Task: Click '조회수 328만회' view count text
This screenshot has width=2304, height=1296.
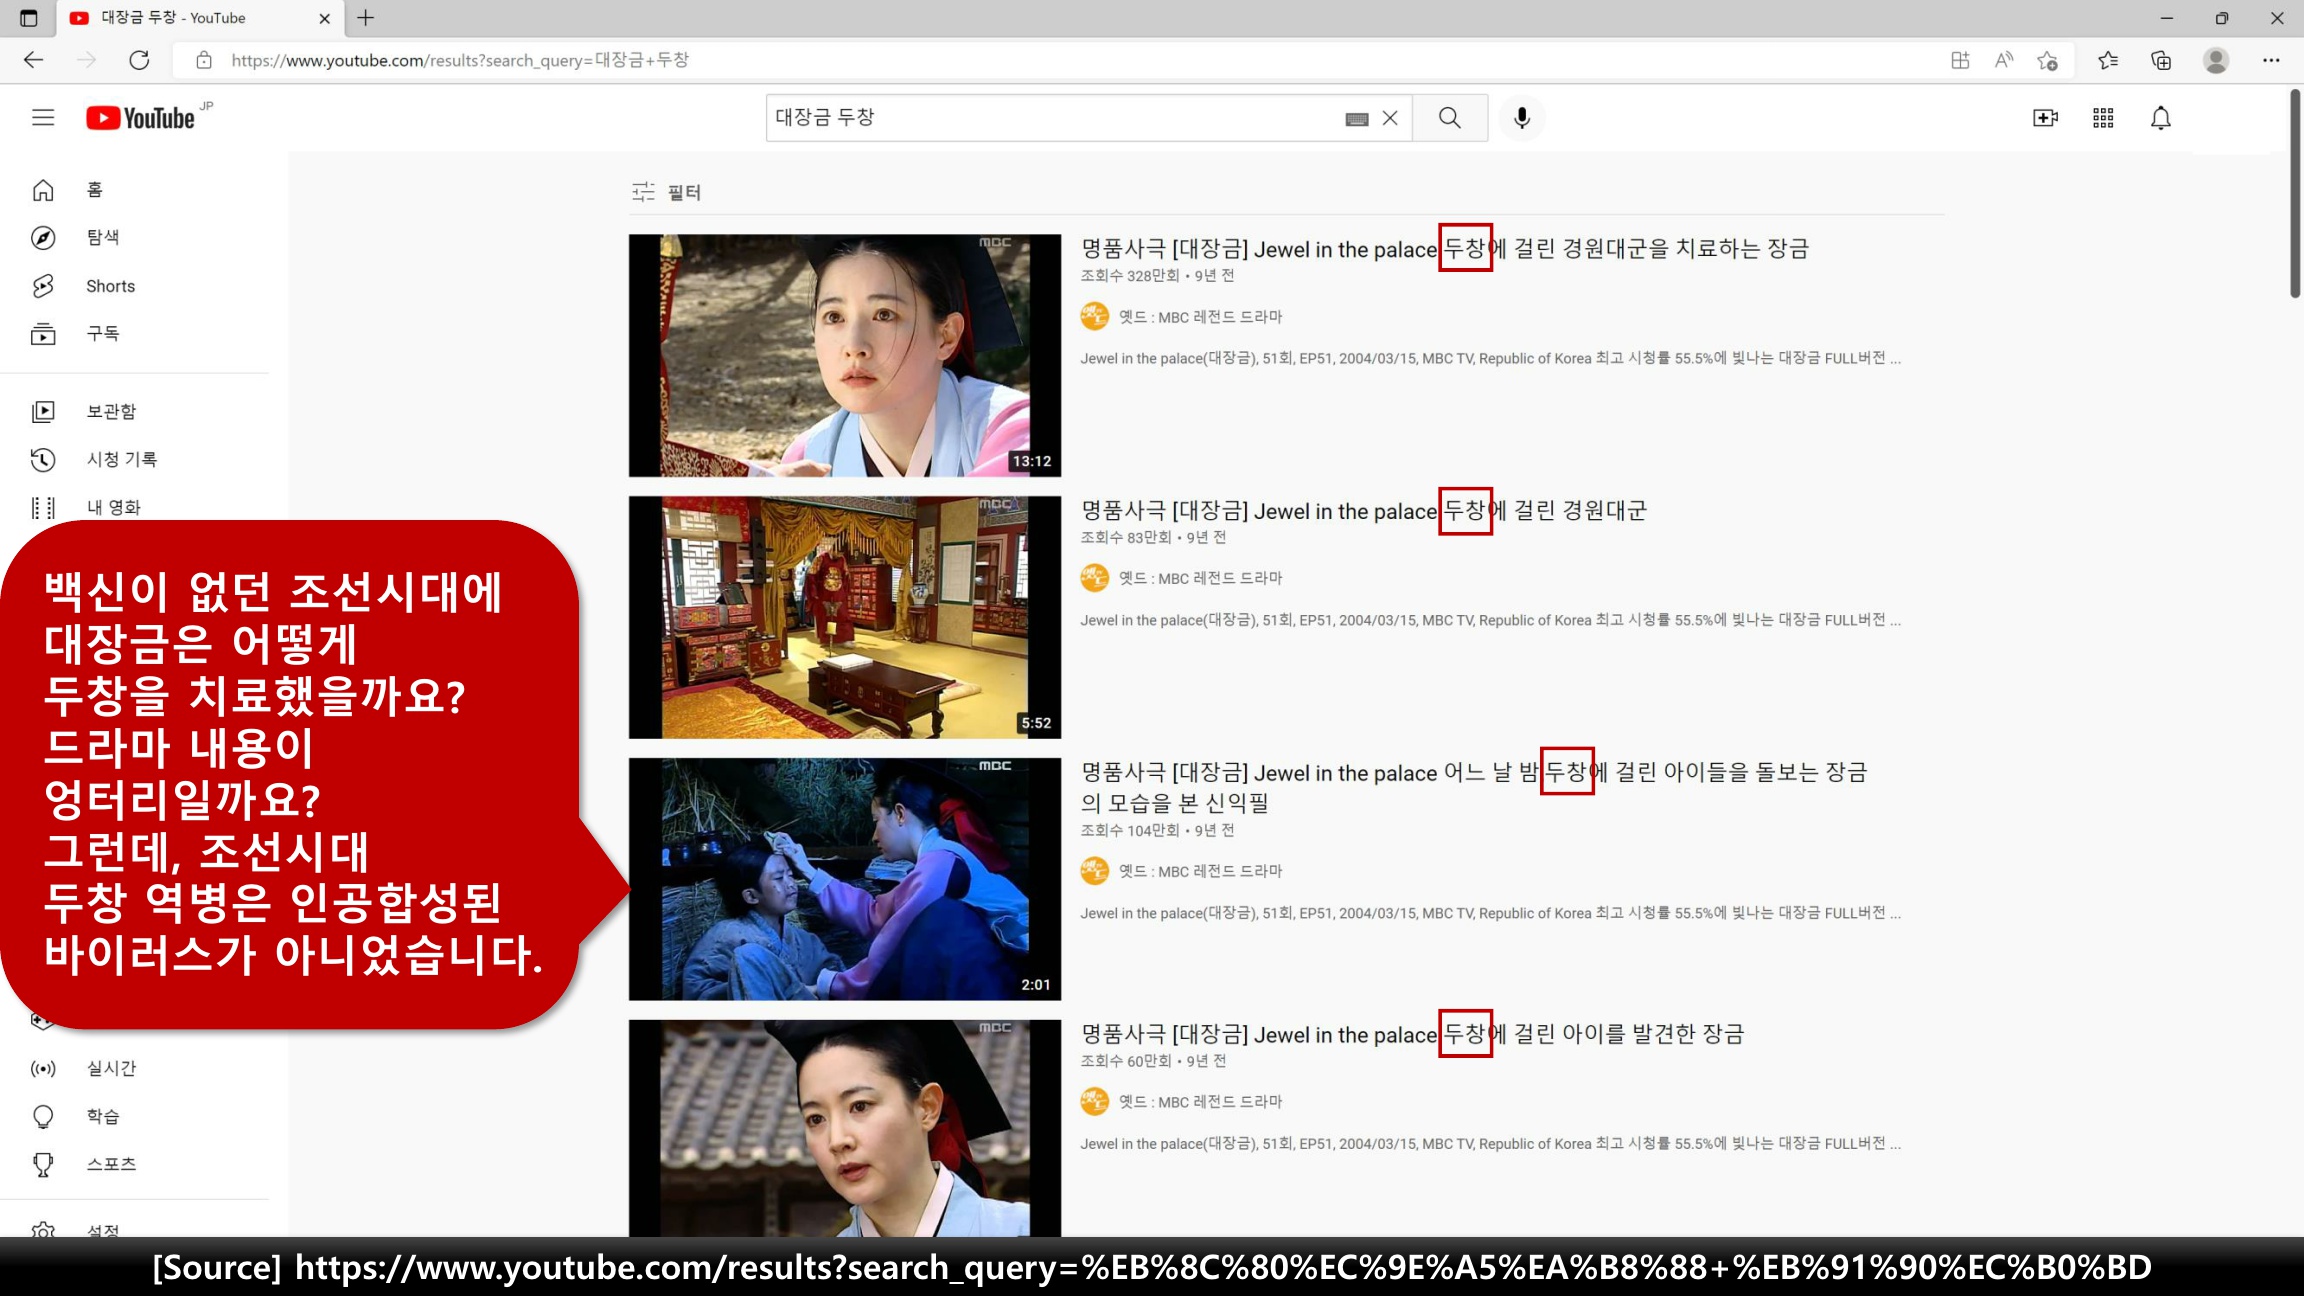Action: tap(1130, 276)
